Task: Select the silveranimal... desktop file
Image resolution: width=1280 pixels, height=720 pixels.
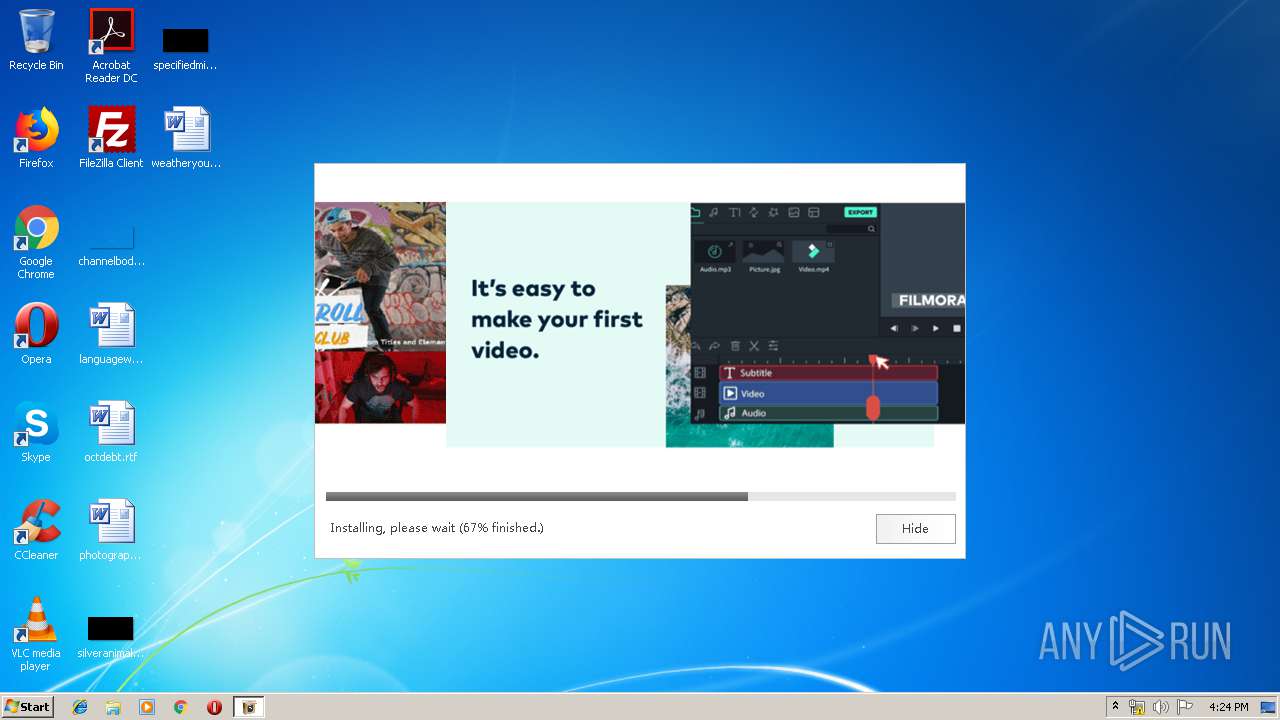Action: coord(111,638)
